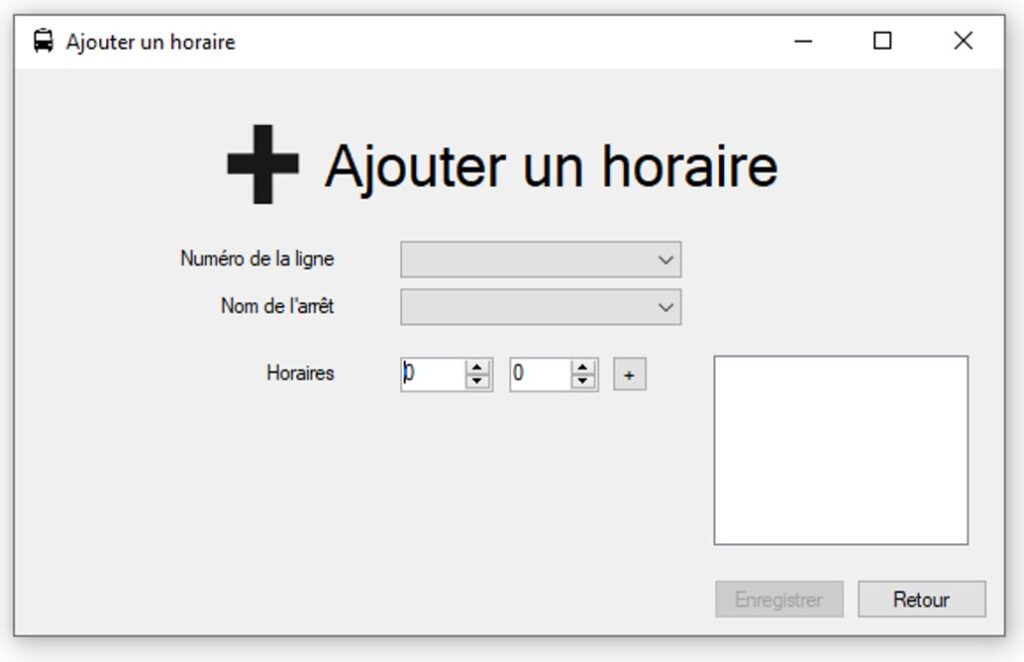Add the time with the small + button
The width and height of the screenshot is (1024, 662).
coord(630,375)
